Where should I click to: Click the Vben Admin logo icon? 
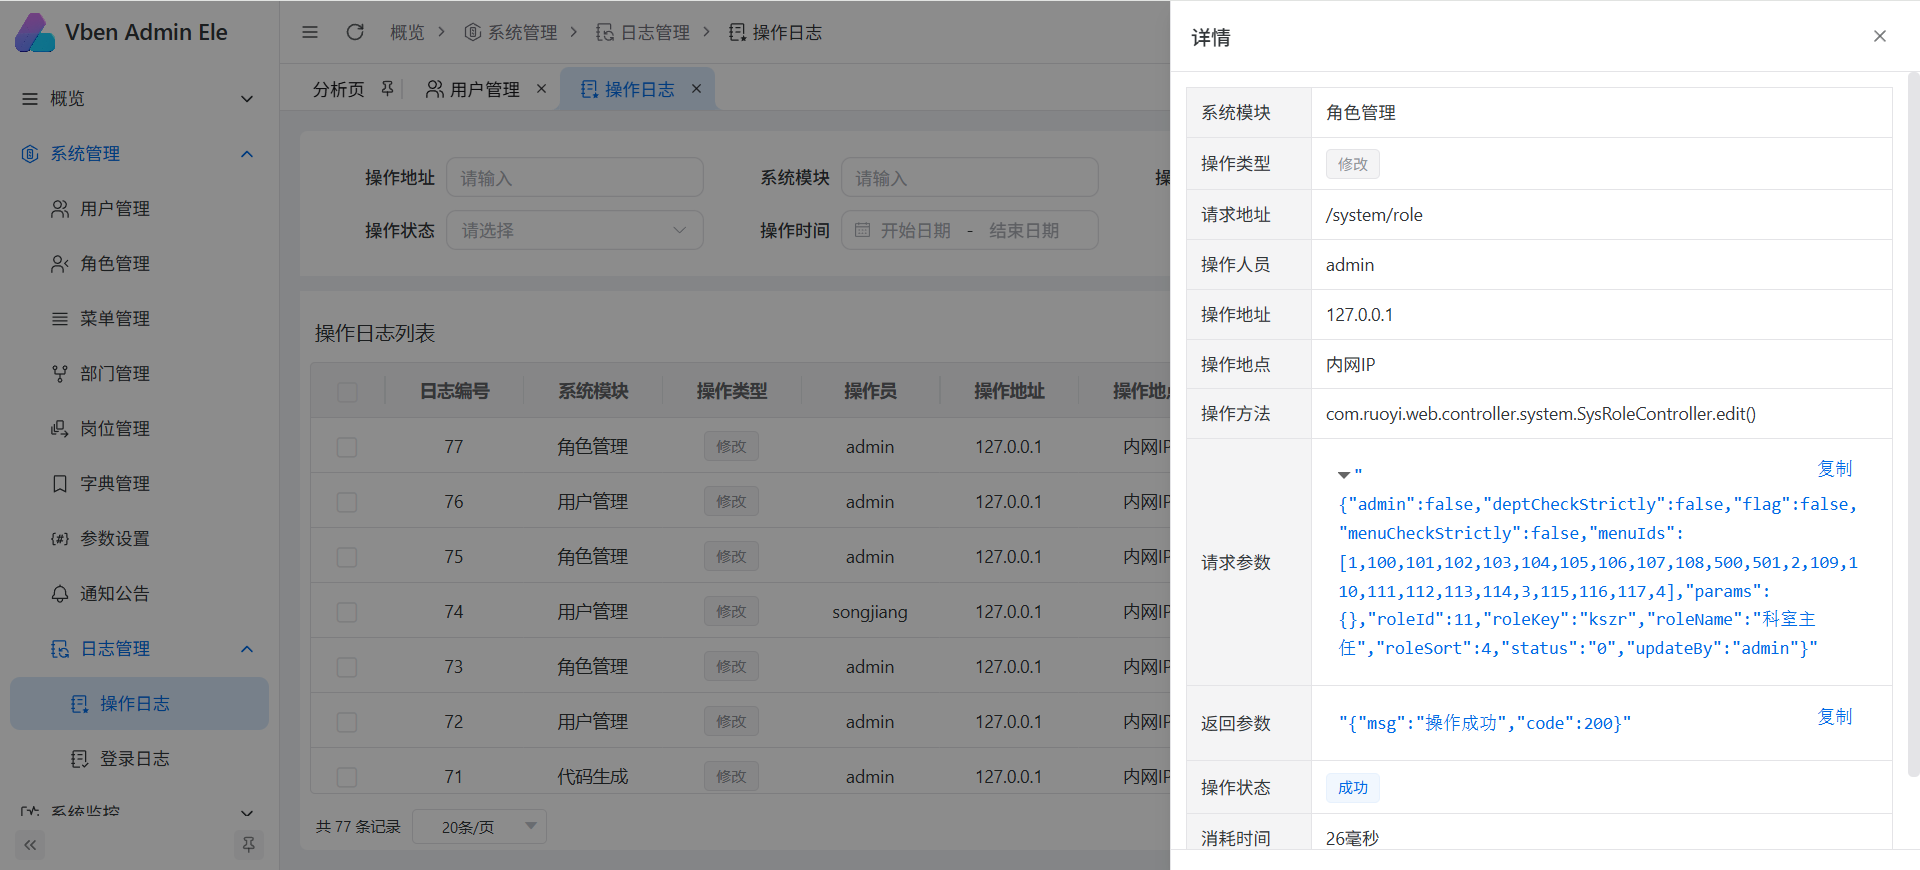(x=35, y=32)
